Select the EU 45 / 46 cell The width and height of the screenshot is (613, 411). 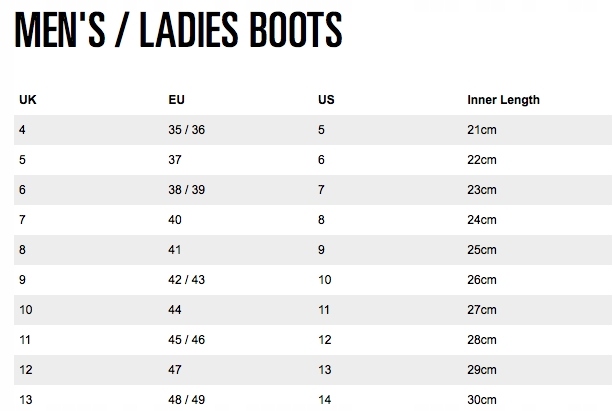click(186, 340)
